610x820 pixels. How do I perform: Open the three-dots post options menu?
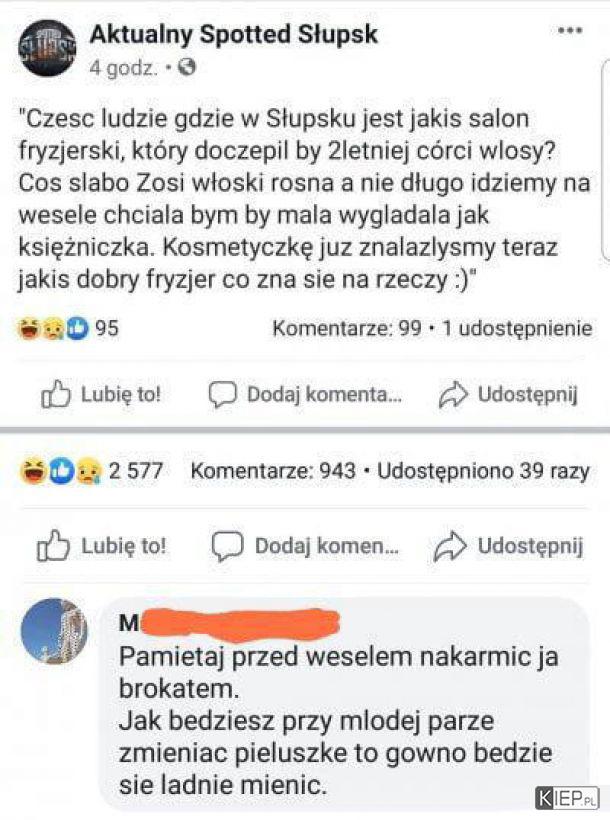pos(571,30)
